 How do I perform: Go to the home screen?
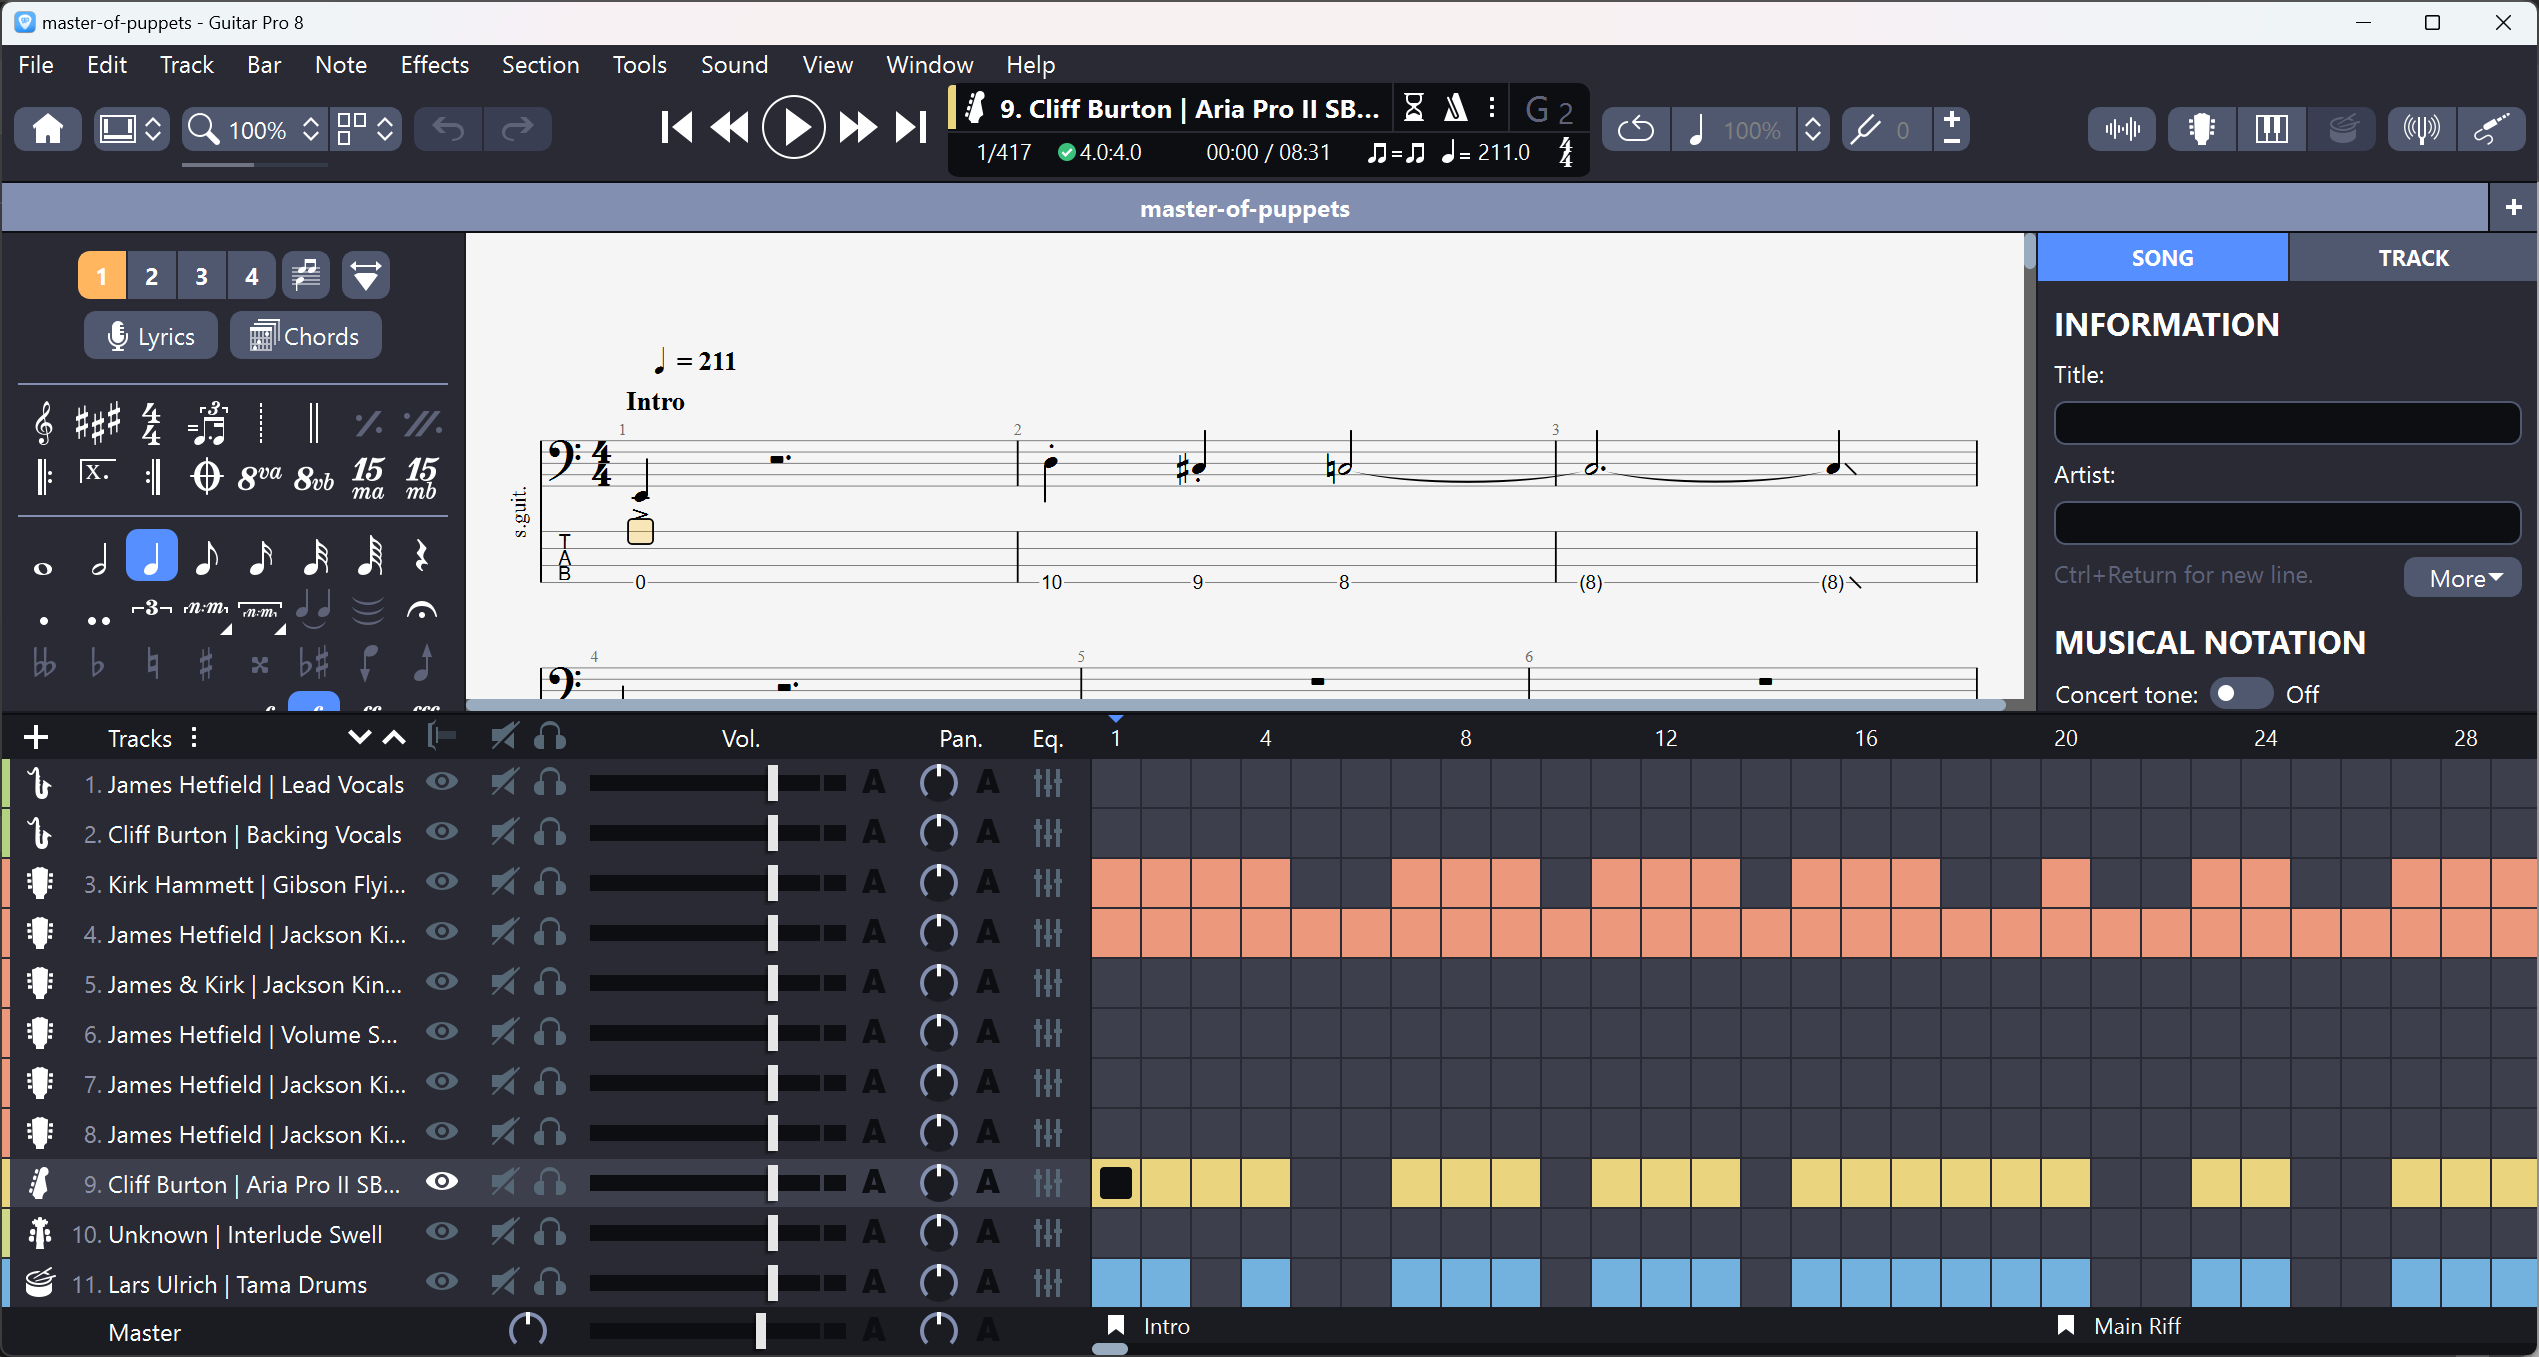[48, 129]
